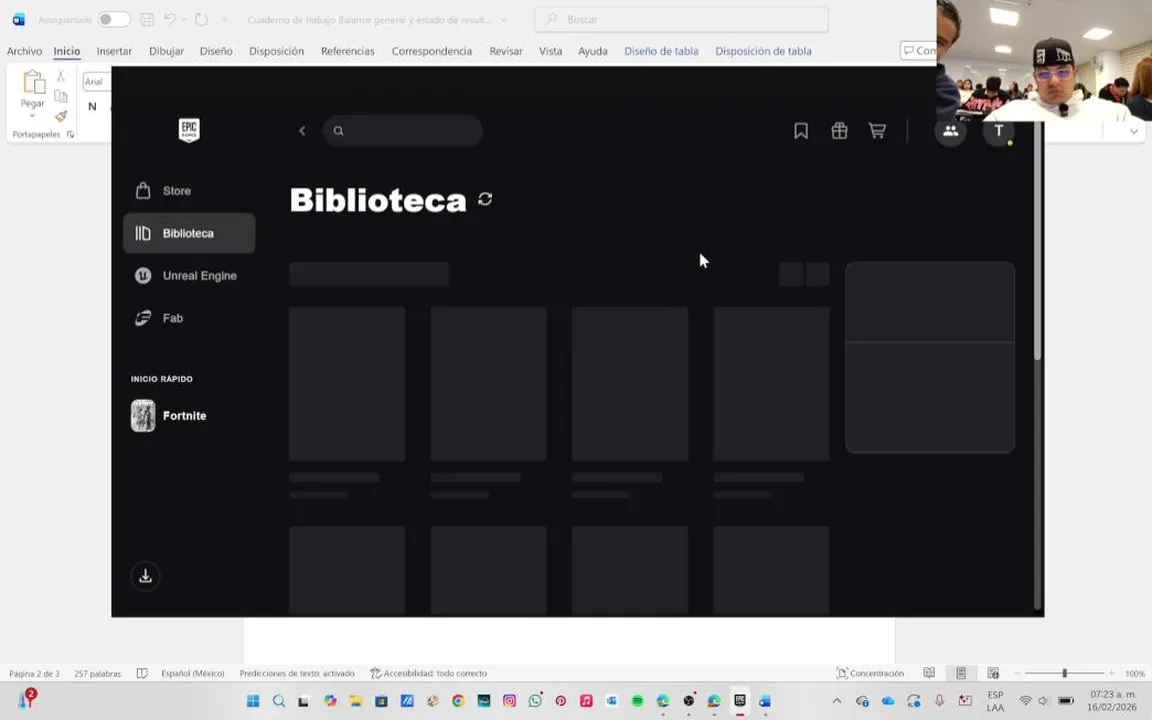Image resolution: width=1152 pixels, height=720 pixels.
Task: Cut selection with the scissors icon
Action: pyautogui.click(x=61, y=76)
